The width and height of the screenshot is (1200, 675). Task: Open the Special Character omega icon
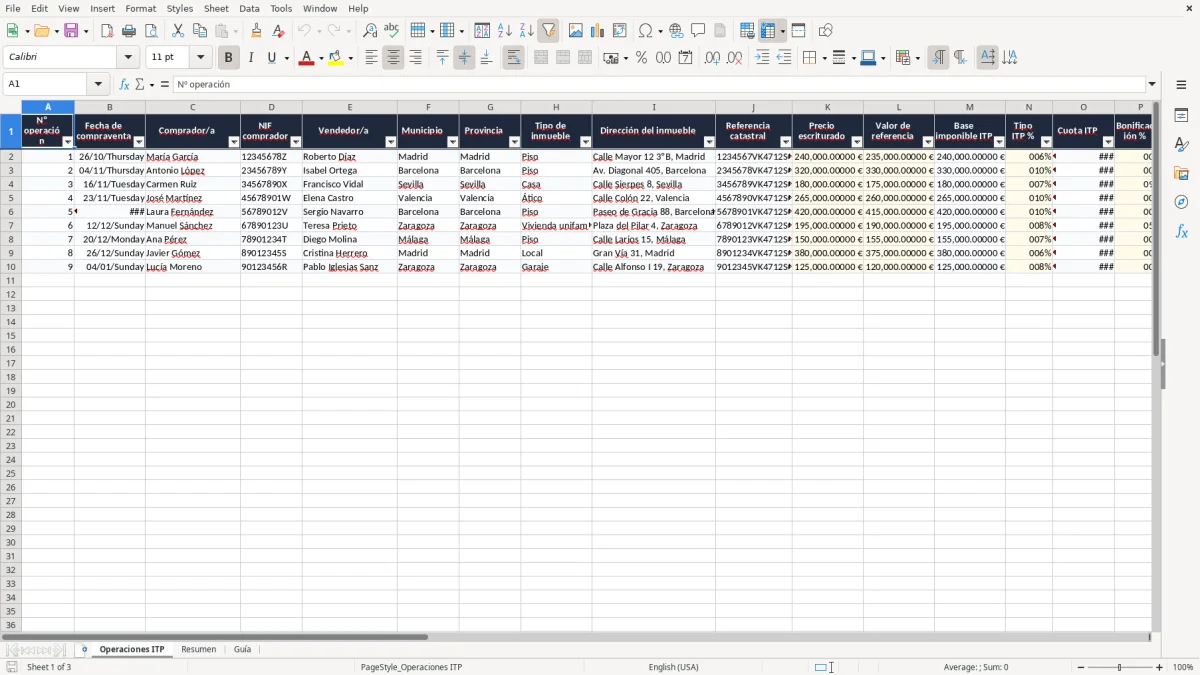[646, 31]
